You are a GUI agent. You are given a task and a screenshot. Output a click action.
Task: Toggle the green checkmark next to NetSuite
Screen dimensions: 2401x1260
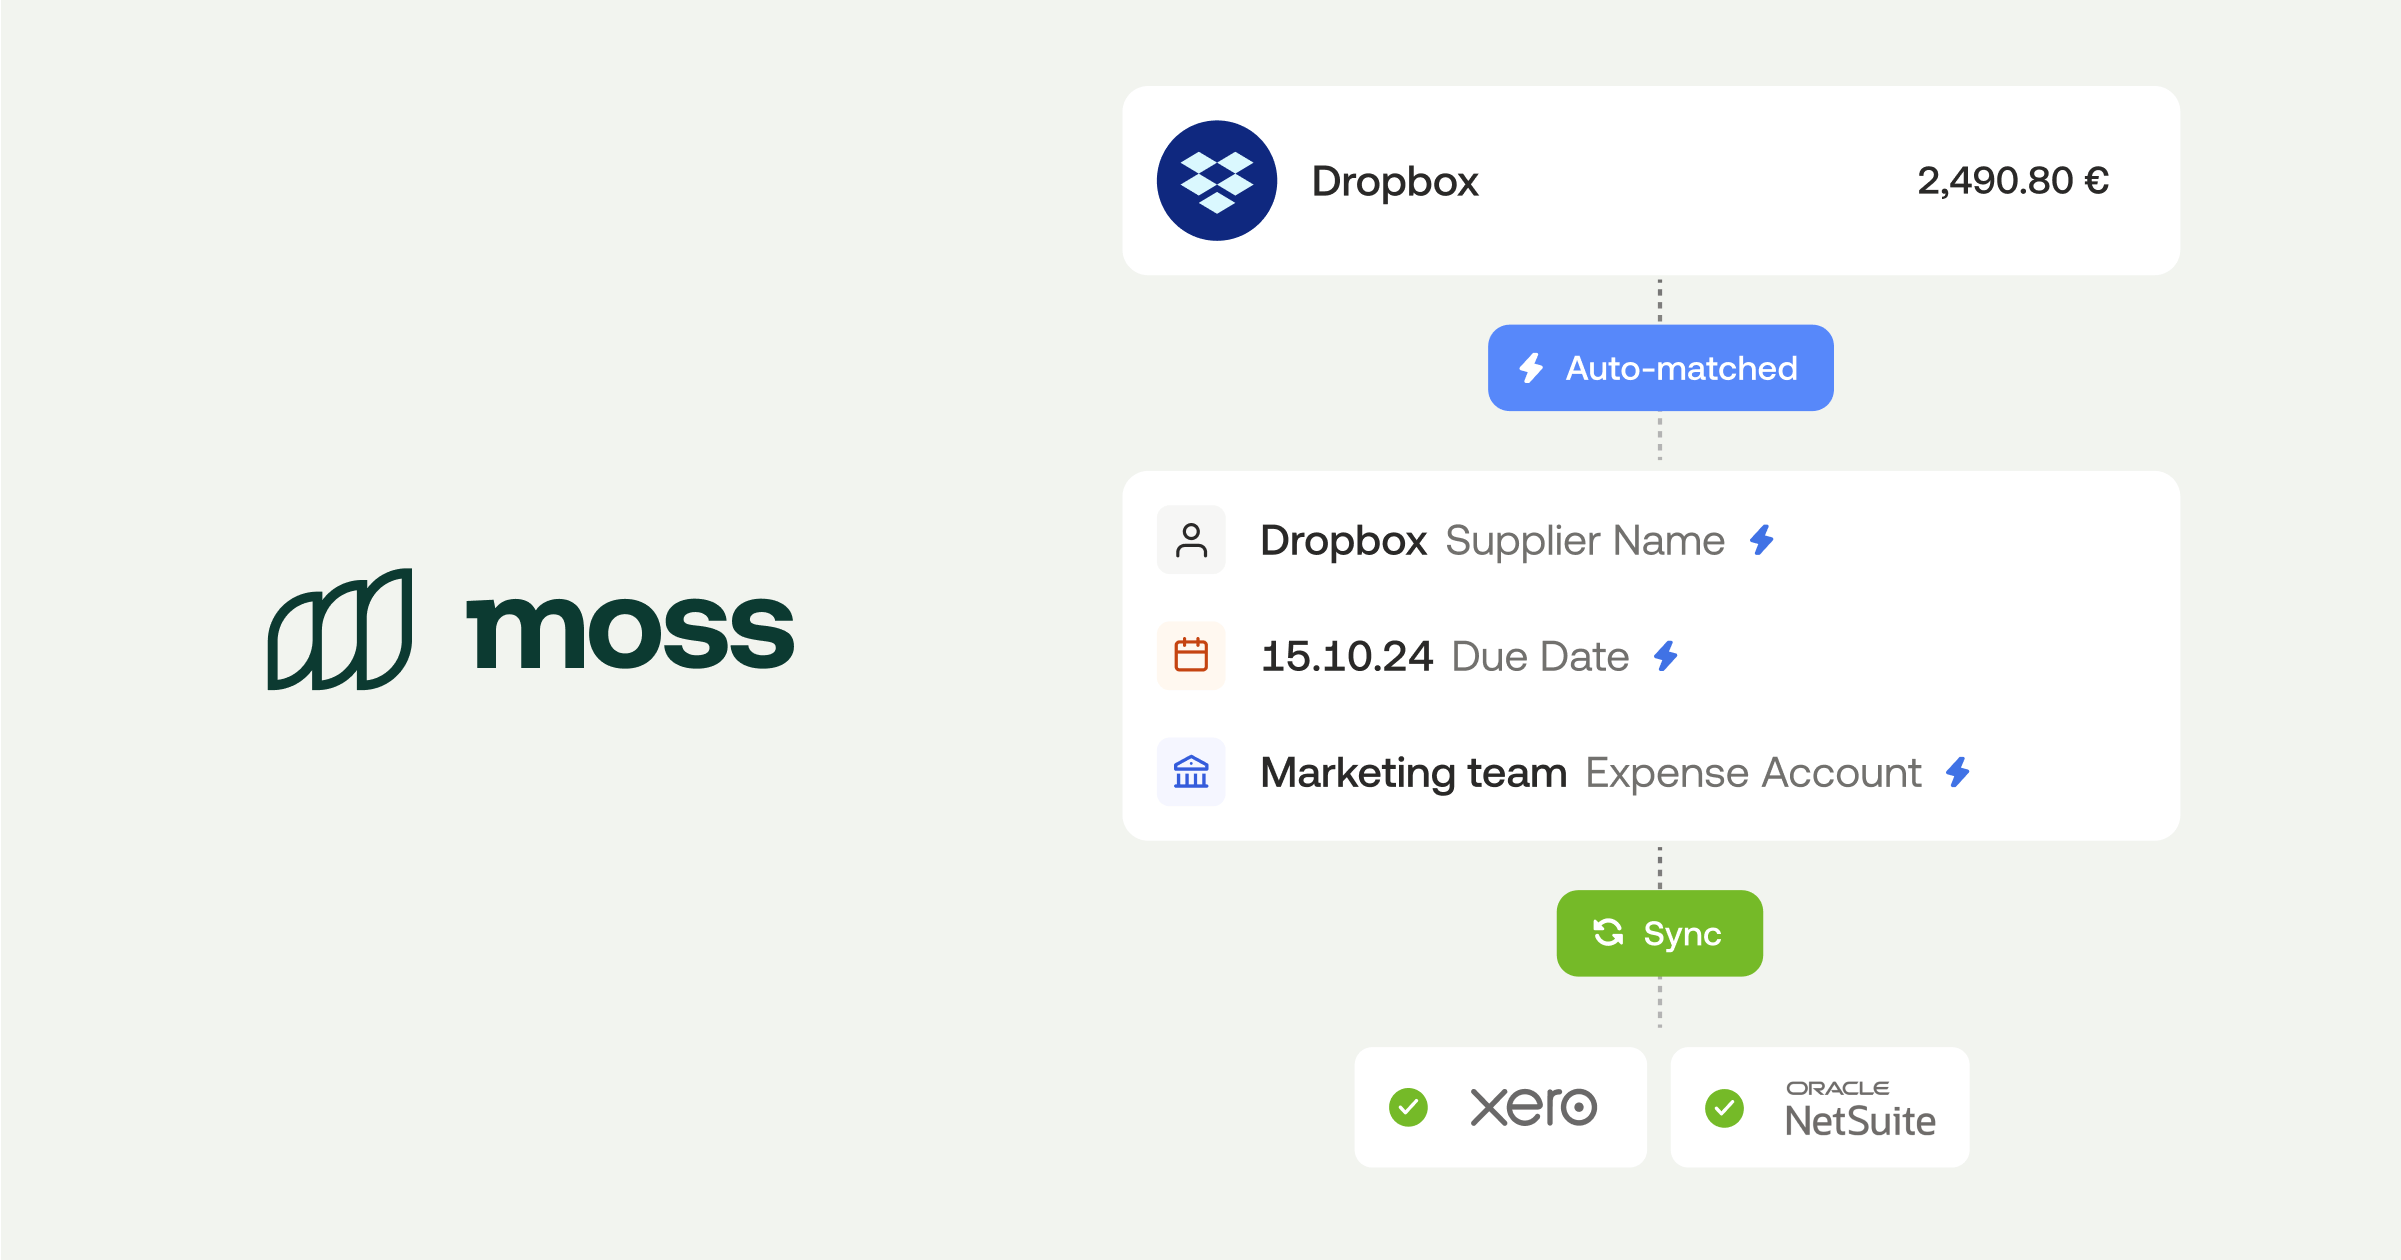coord(1724,1107)
